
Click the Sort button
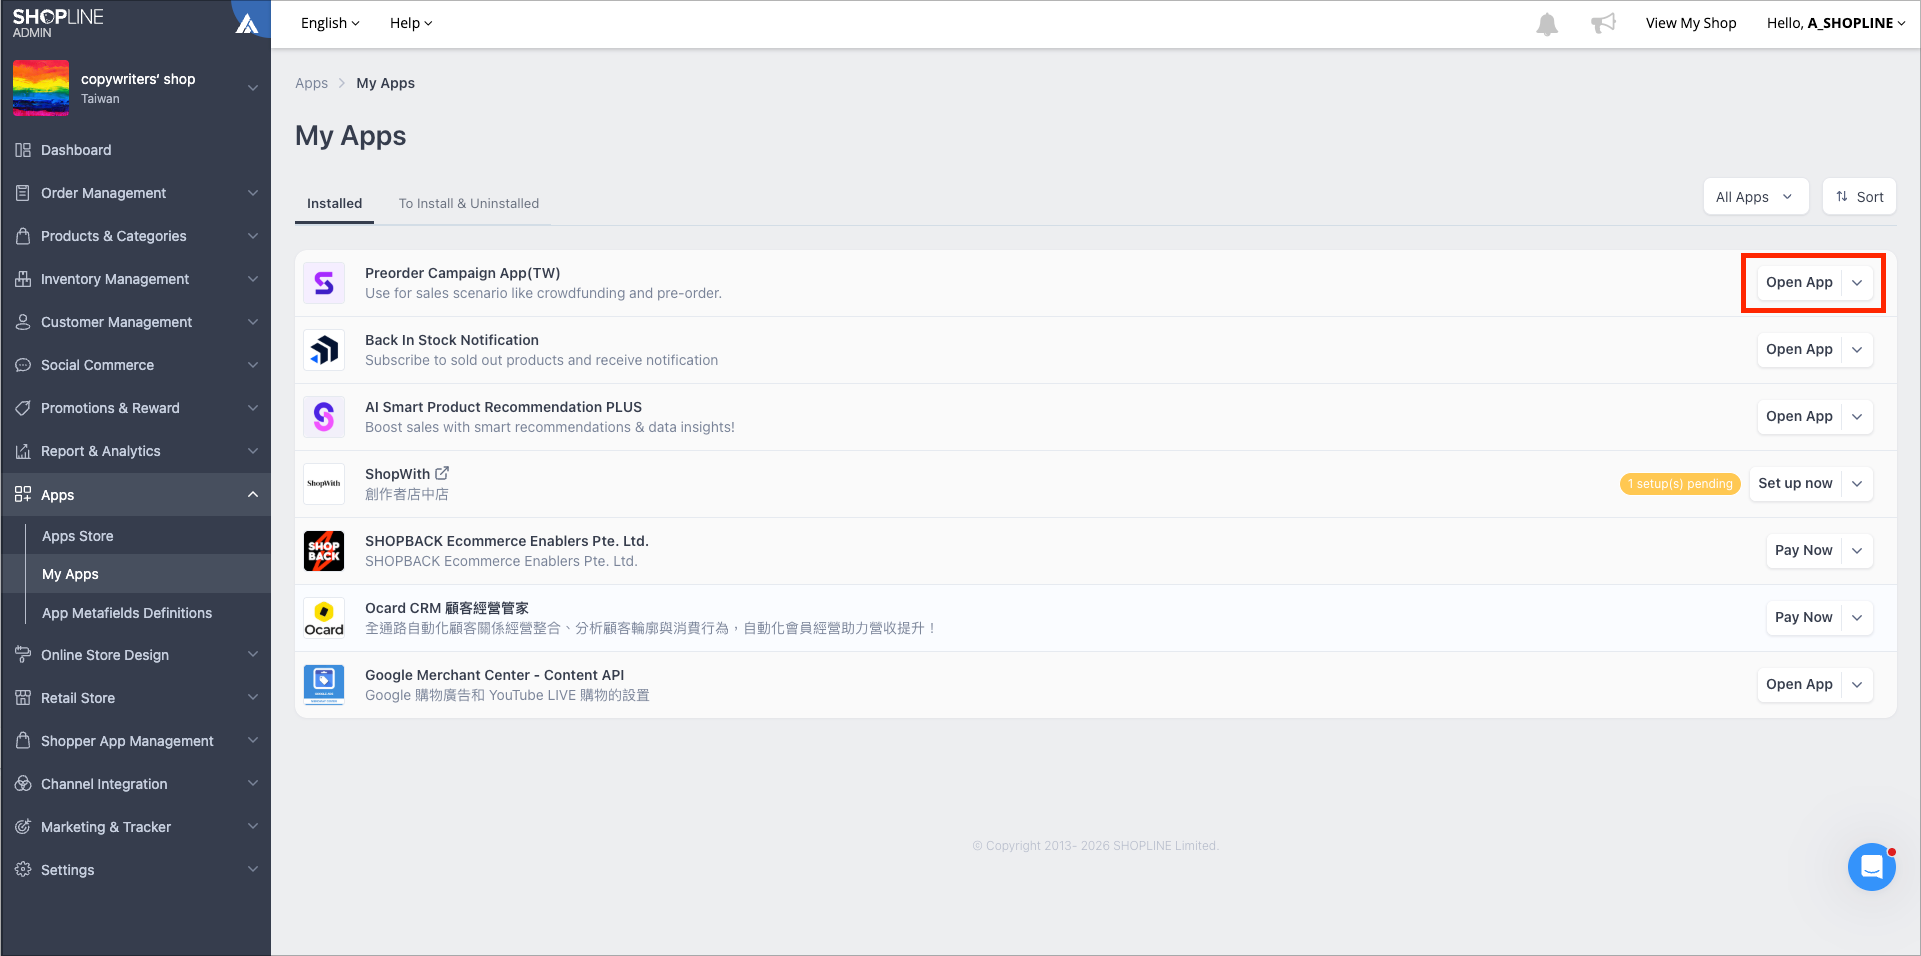coord(1860,197)
